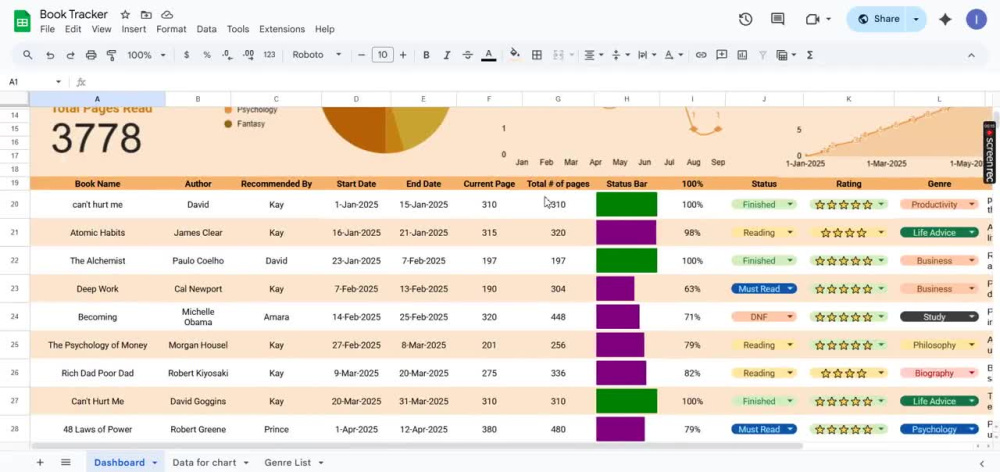Show all sheets list

(66, 462)
